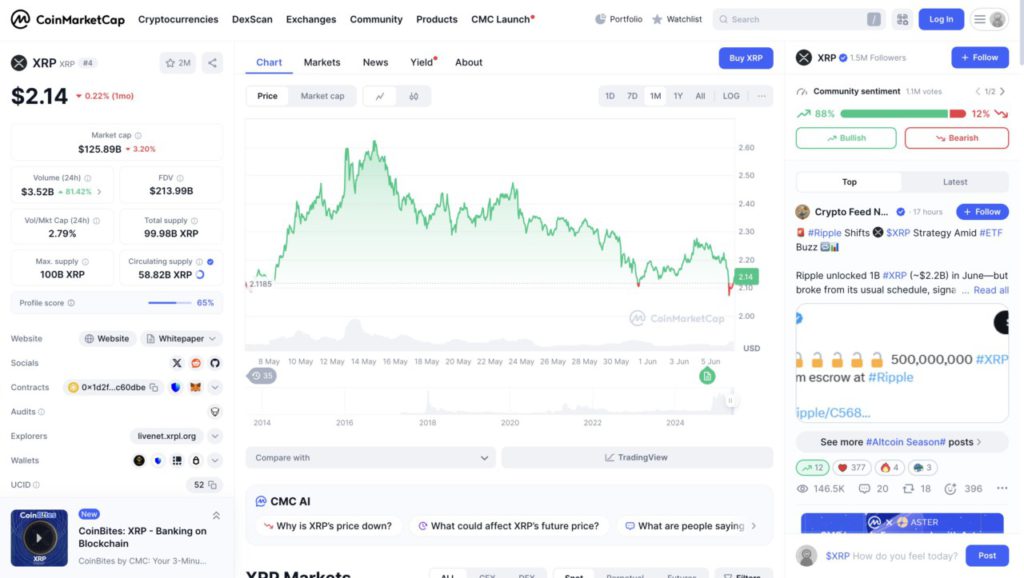Open the Compare with dropdown
This screenshot has width=1024, height=578.
pyautogui.click(x=370, y=457)
